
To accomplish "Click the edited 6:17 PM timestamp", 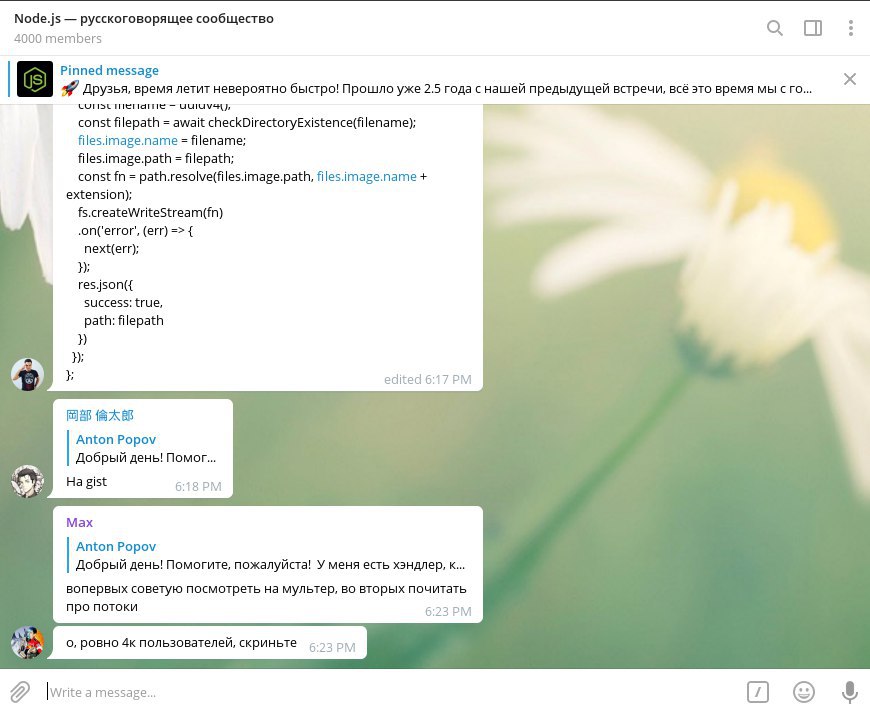I will 428,379.
